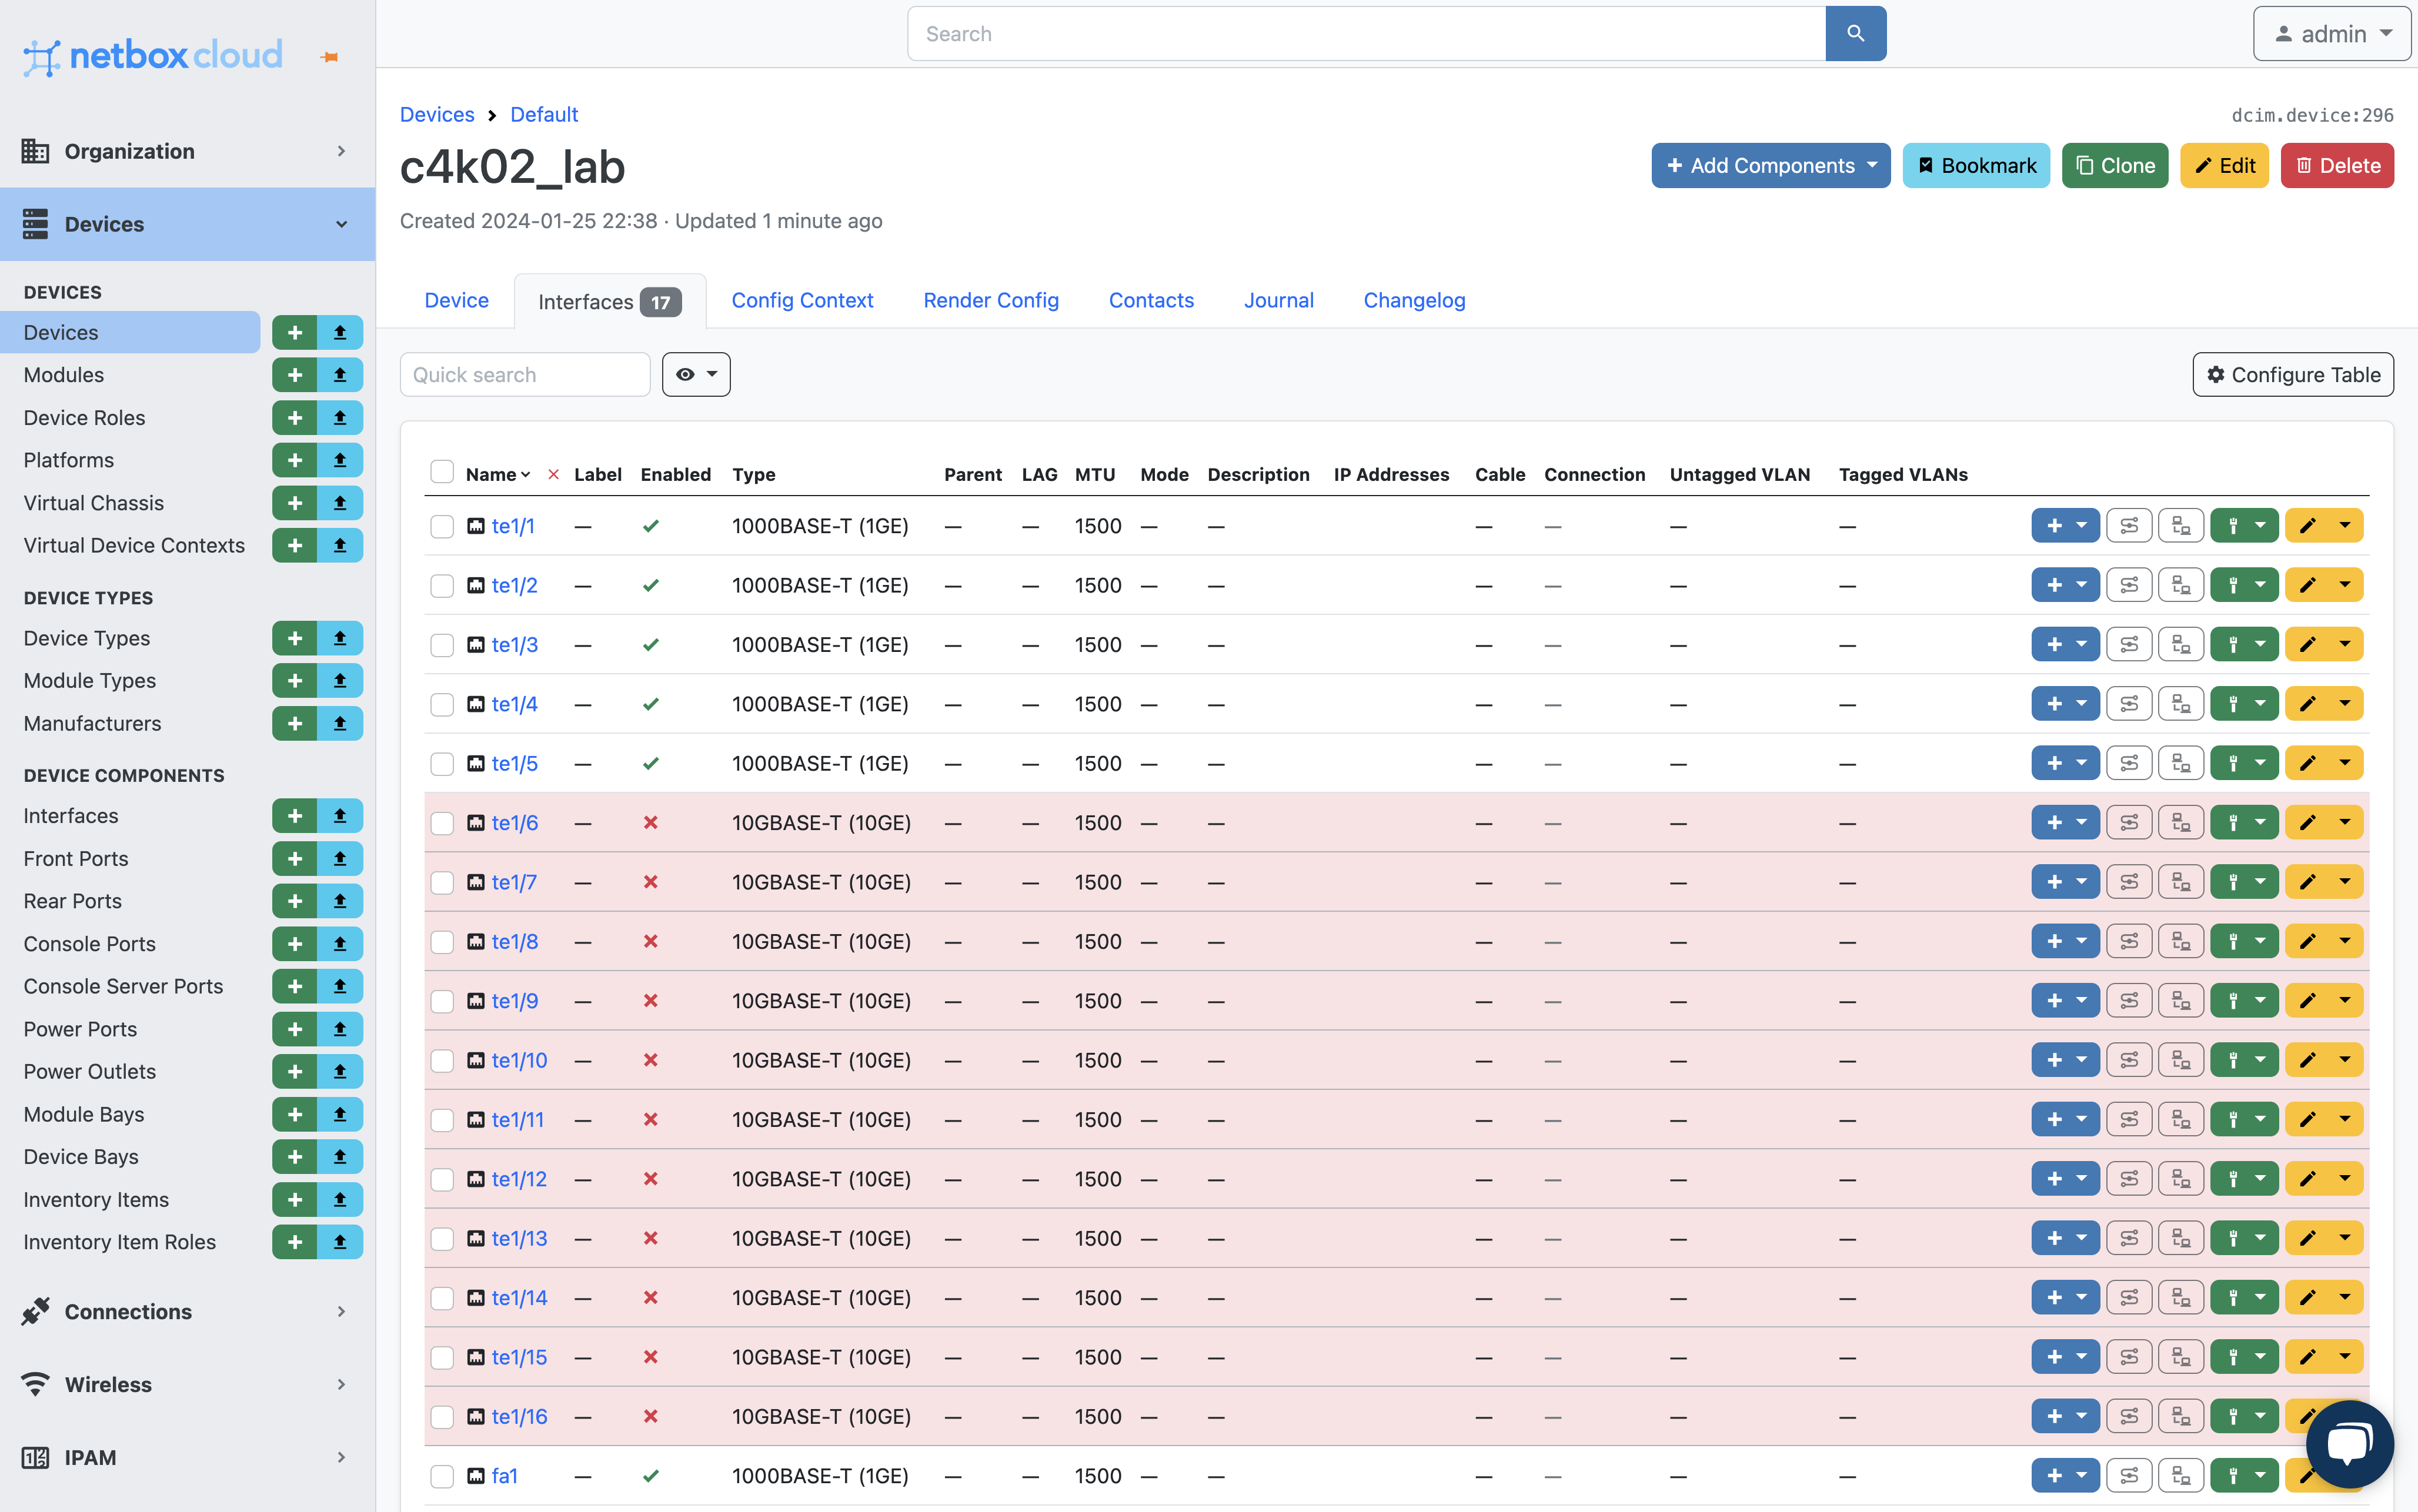The width and height of the screenshot is (2418, 1512).
Task: Click the pin icon beside netbox logo
Action: pos(329,57)
